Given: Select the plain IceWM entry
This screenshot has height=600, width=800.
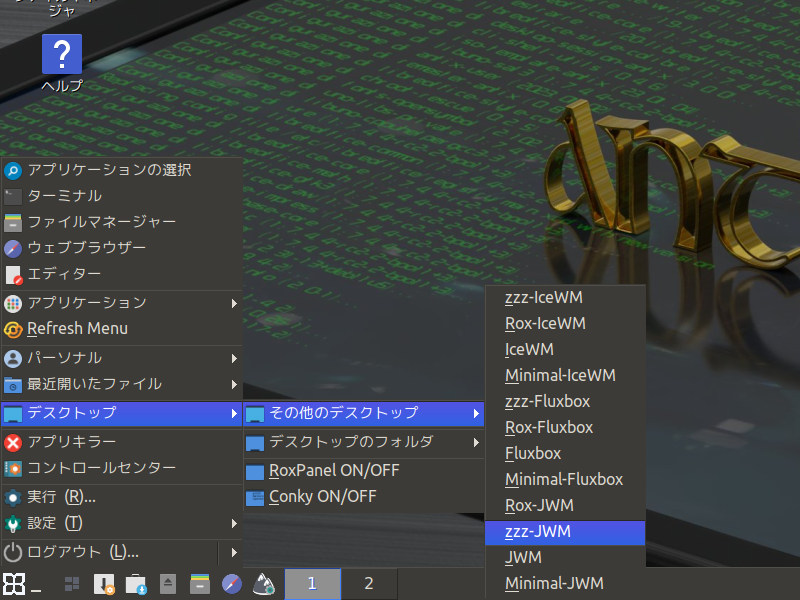Looking at the screenshot, I should click(565, 349).
